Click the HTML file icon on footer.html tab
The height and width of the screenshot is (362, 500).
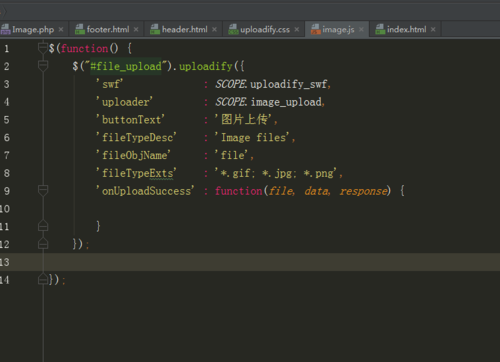coord(80,29)
